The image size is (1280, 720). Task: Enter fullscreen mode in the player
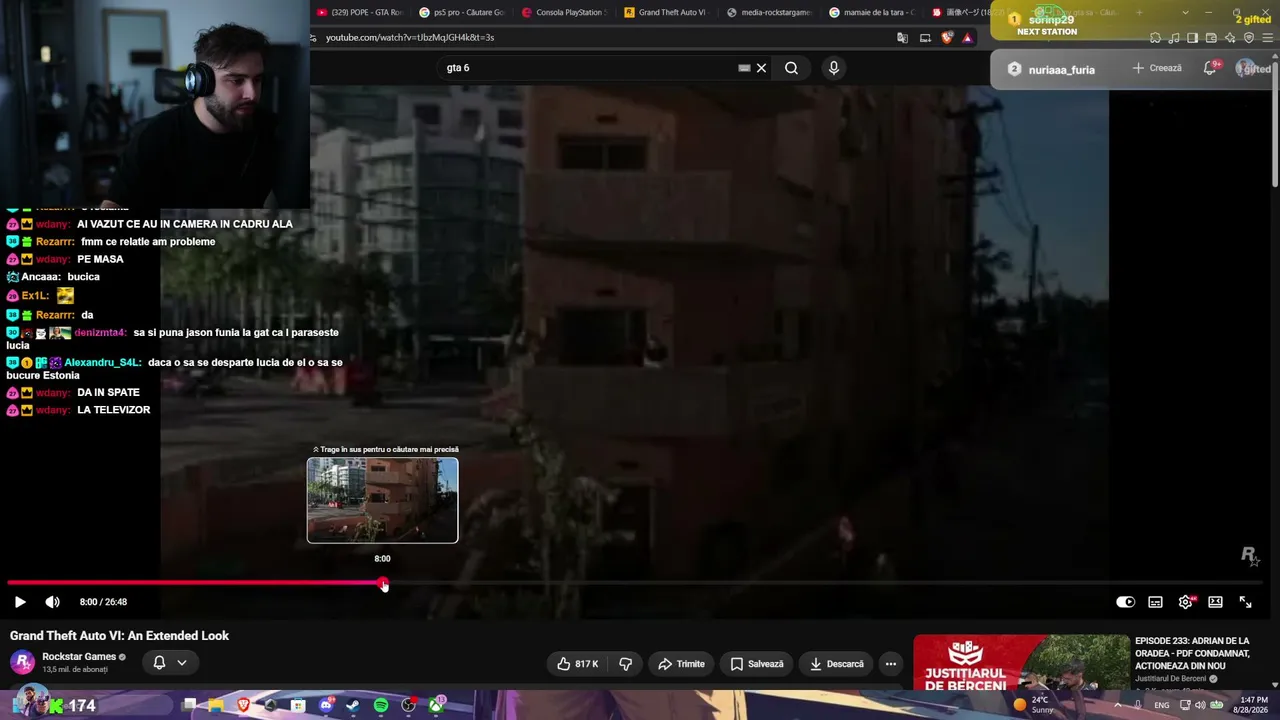coord(1245,602)
